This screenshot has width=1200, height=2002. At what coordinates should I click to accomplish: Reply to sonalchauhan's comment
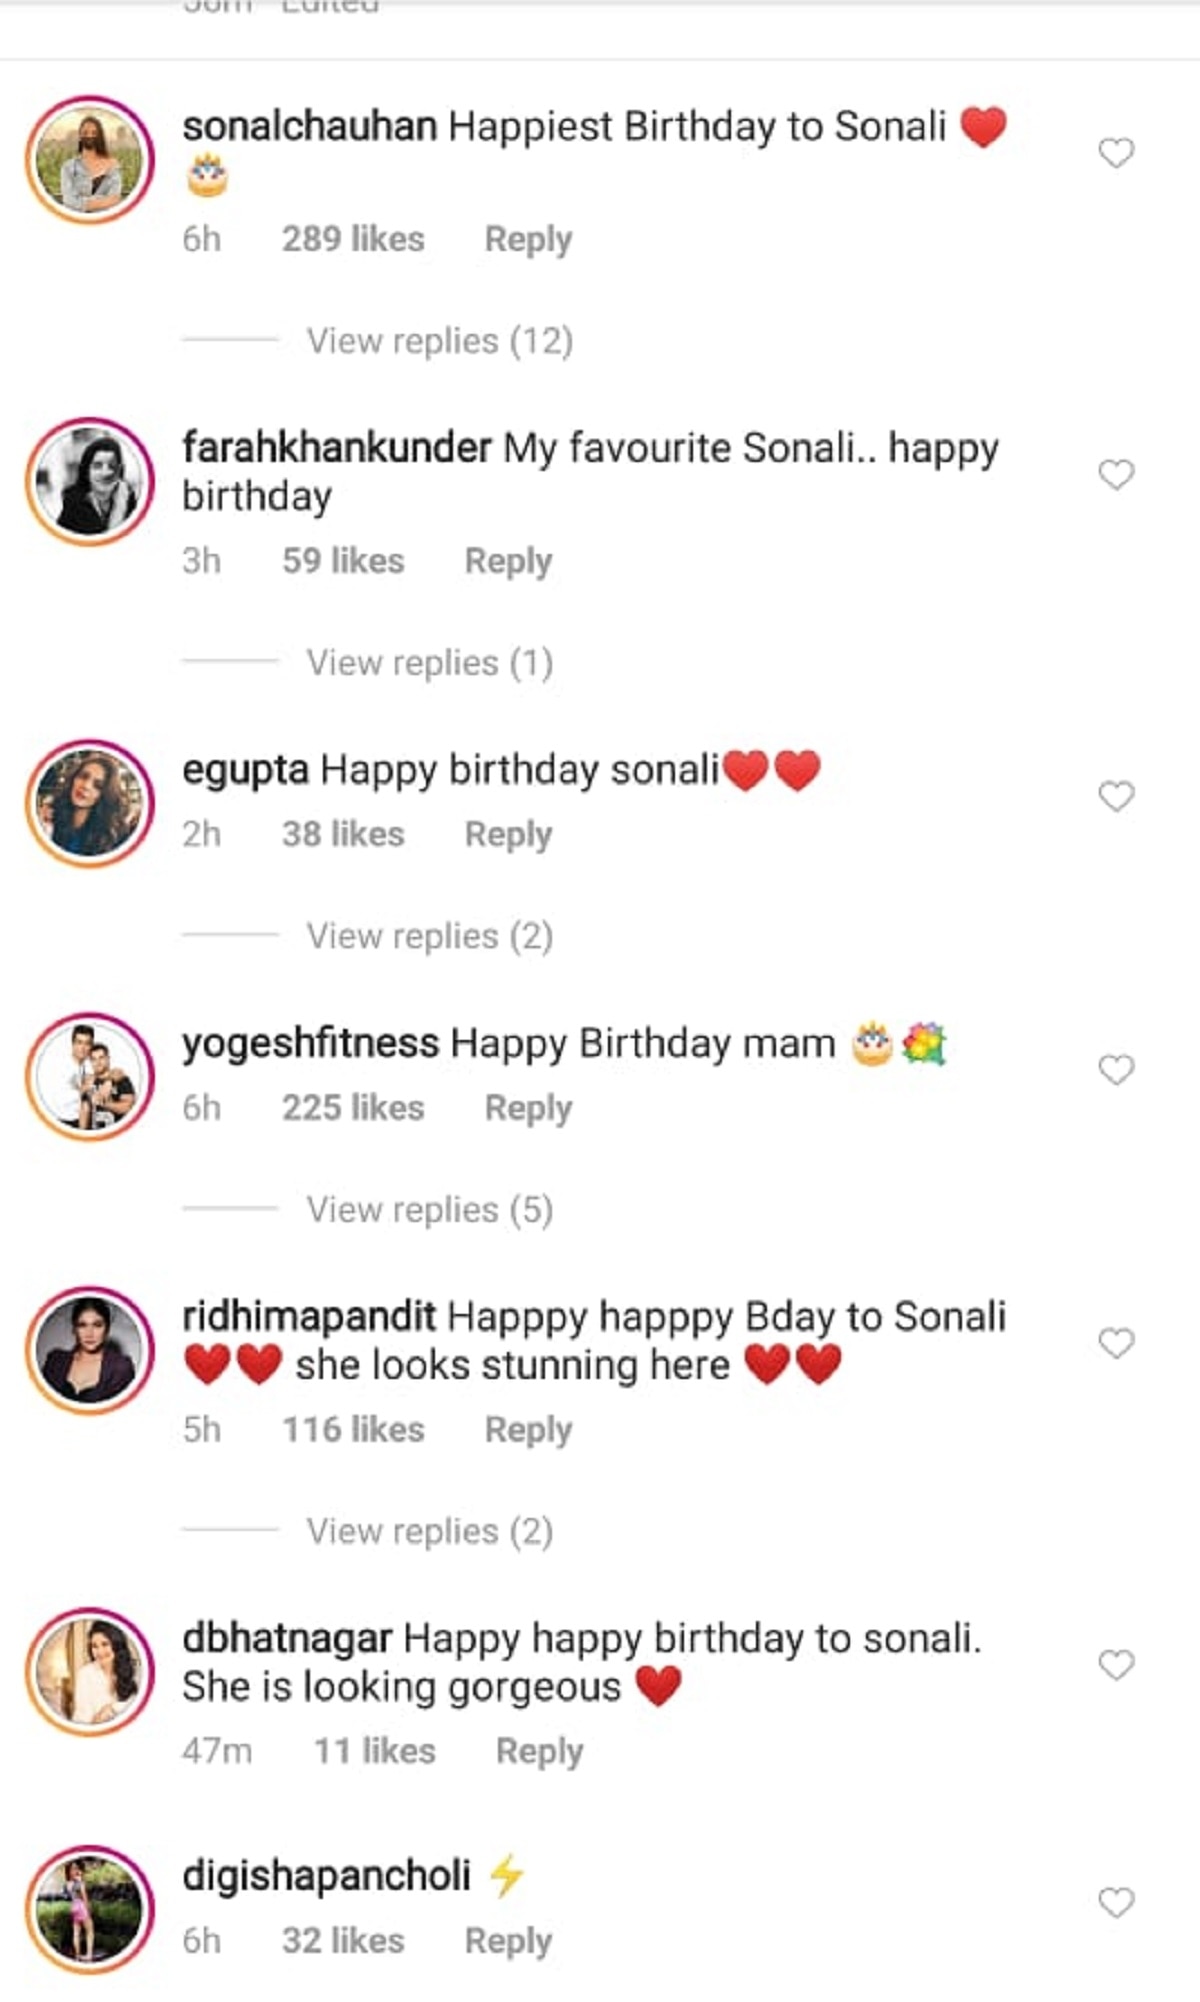point(528,239)
